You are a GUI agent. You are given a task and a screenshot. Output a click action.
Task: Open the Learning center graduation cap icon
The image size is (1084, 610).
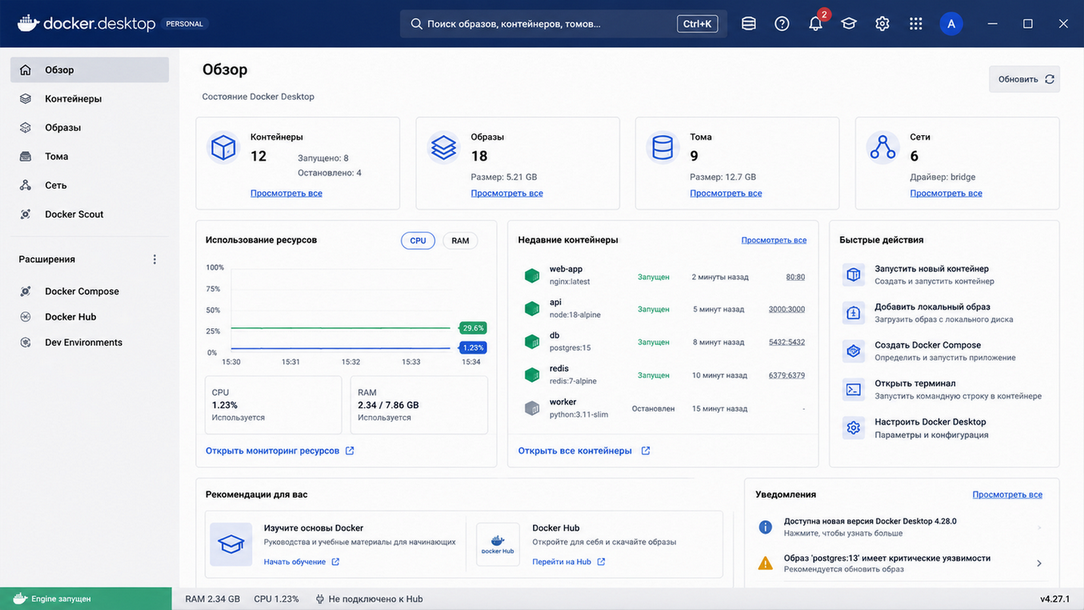coord(849,24)
